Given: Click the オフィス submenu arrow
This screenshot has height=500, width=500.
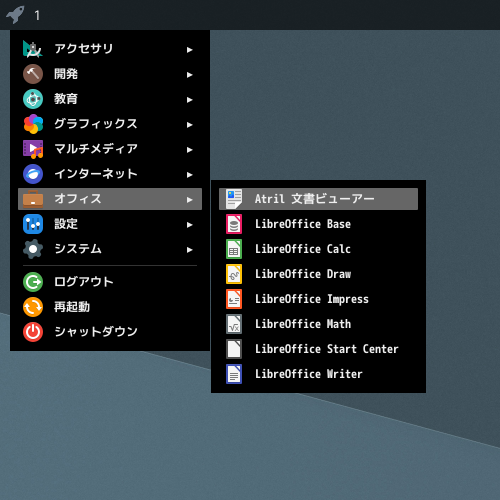Looking at the screenshot, I should tap(189, 200).
